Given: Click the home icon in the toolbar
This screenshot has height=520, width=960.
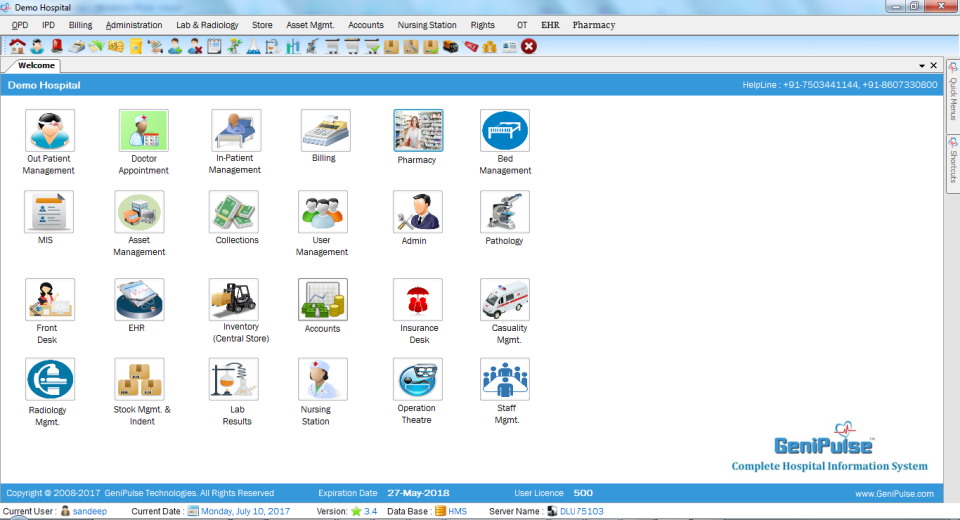Looking at the screenshot, I should coord(17,46).
